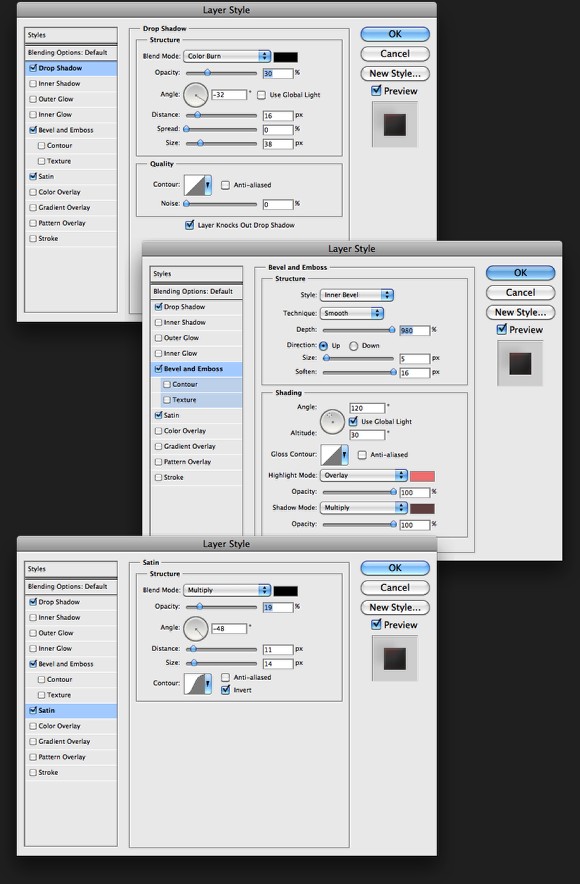Screen dimensions: 580x884
Task: Click the contour thumbnail in Drop Shadow Quality
Action: click(x=194, y=185)
